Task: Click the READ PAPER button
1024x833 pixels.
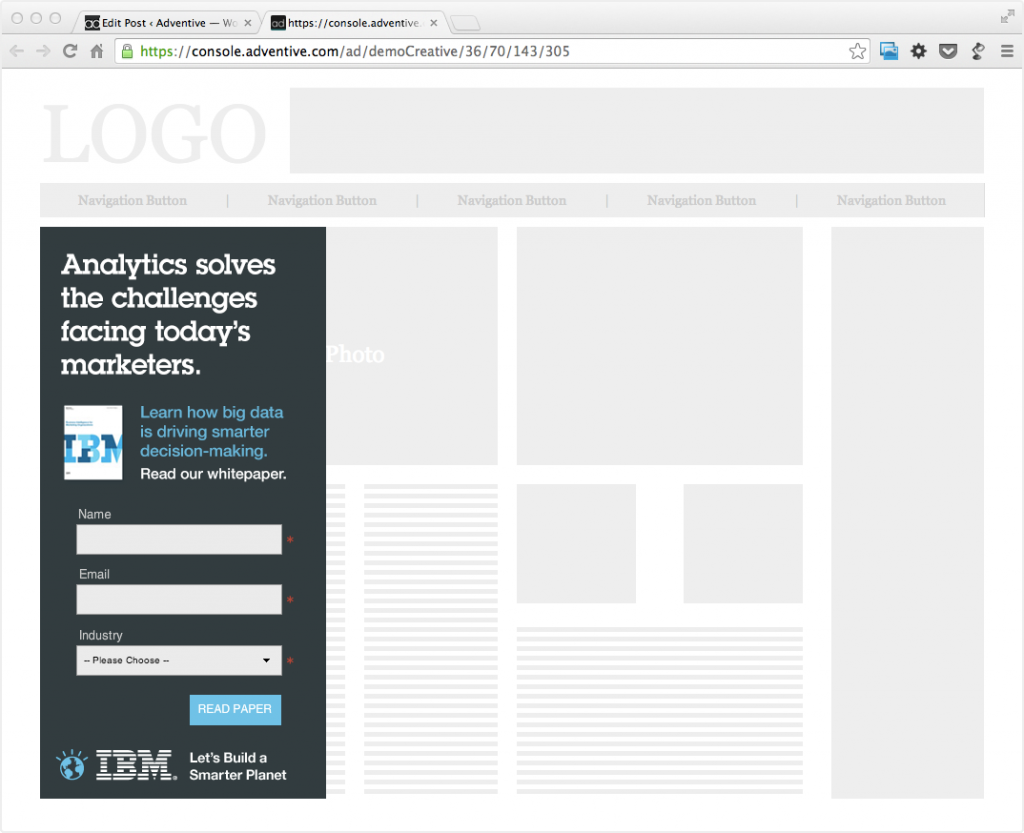Action: [x=235, y=710]
